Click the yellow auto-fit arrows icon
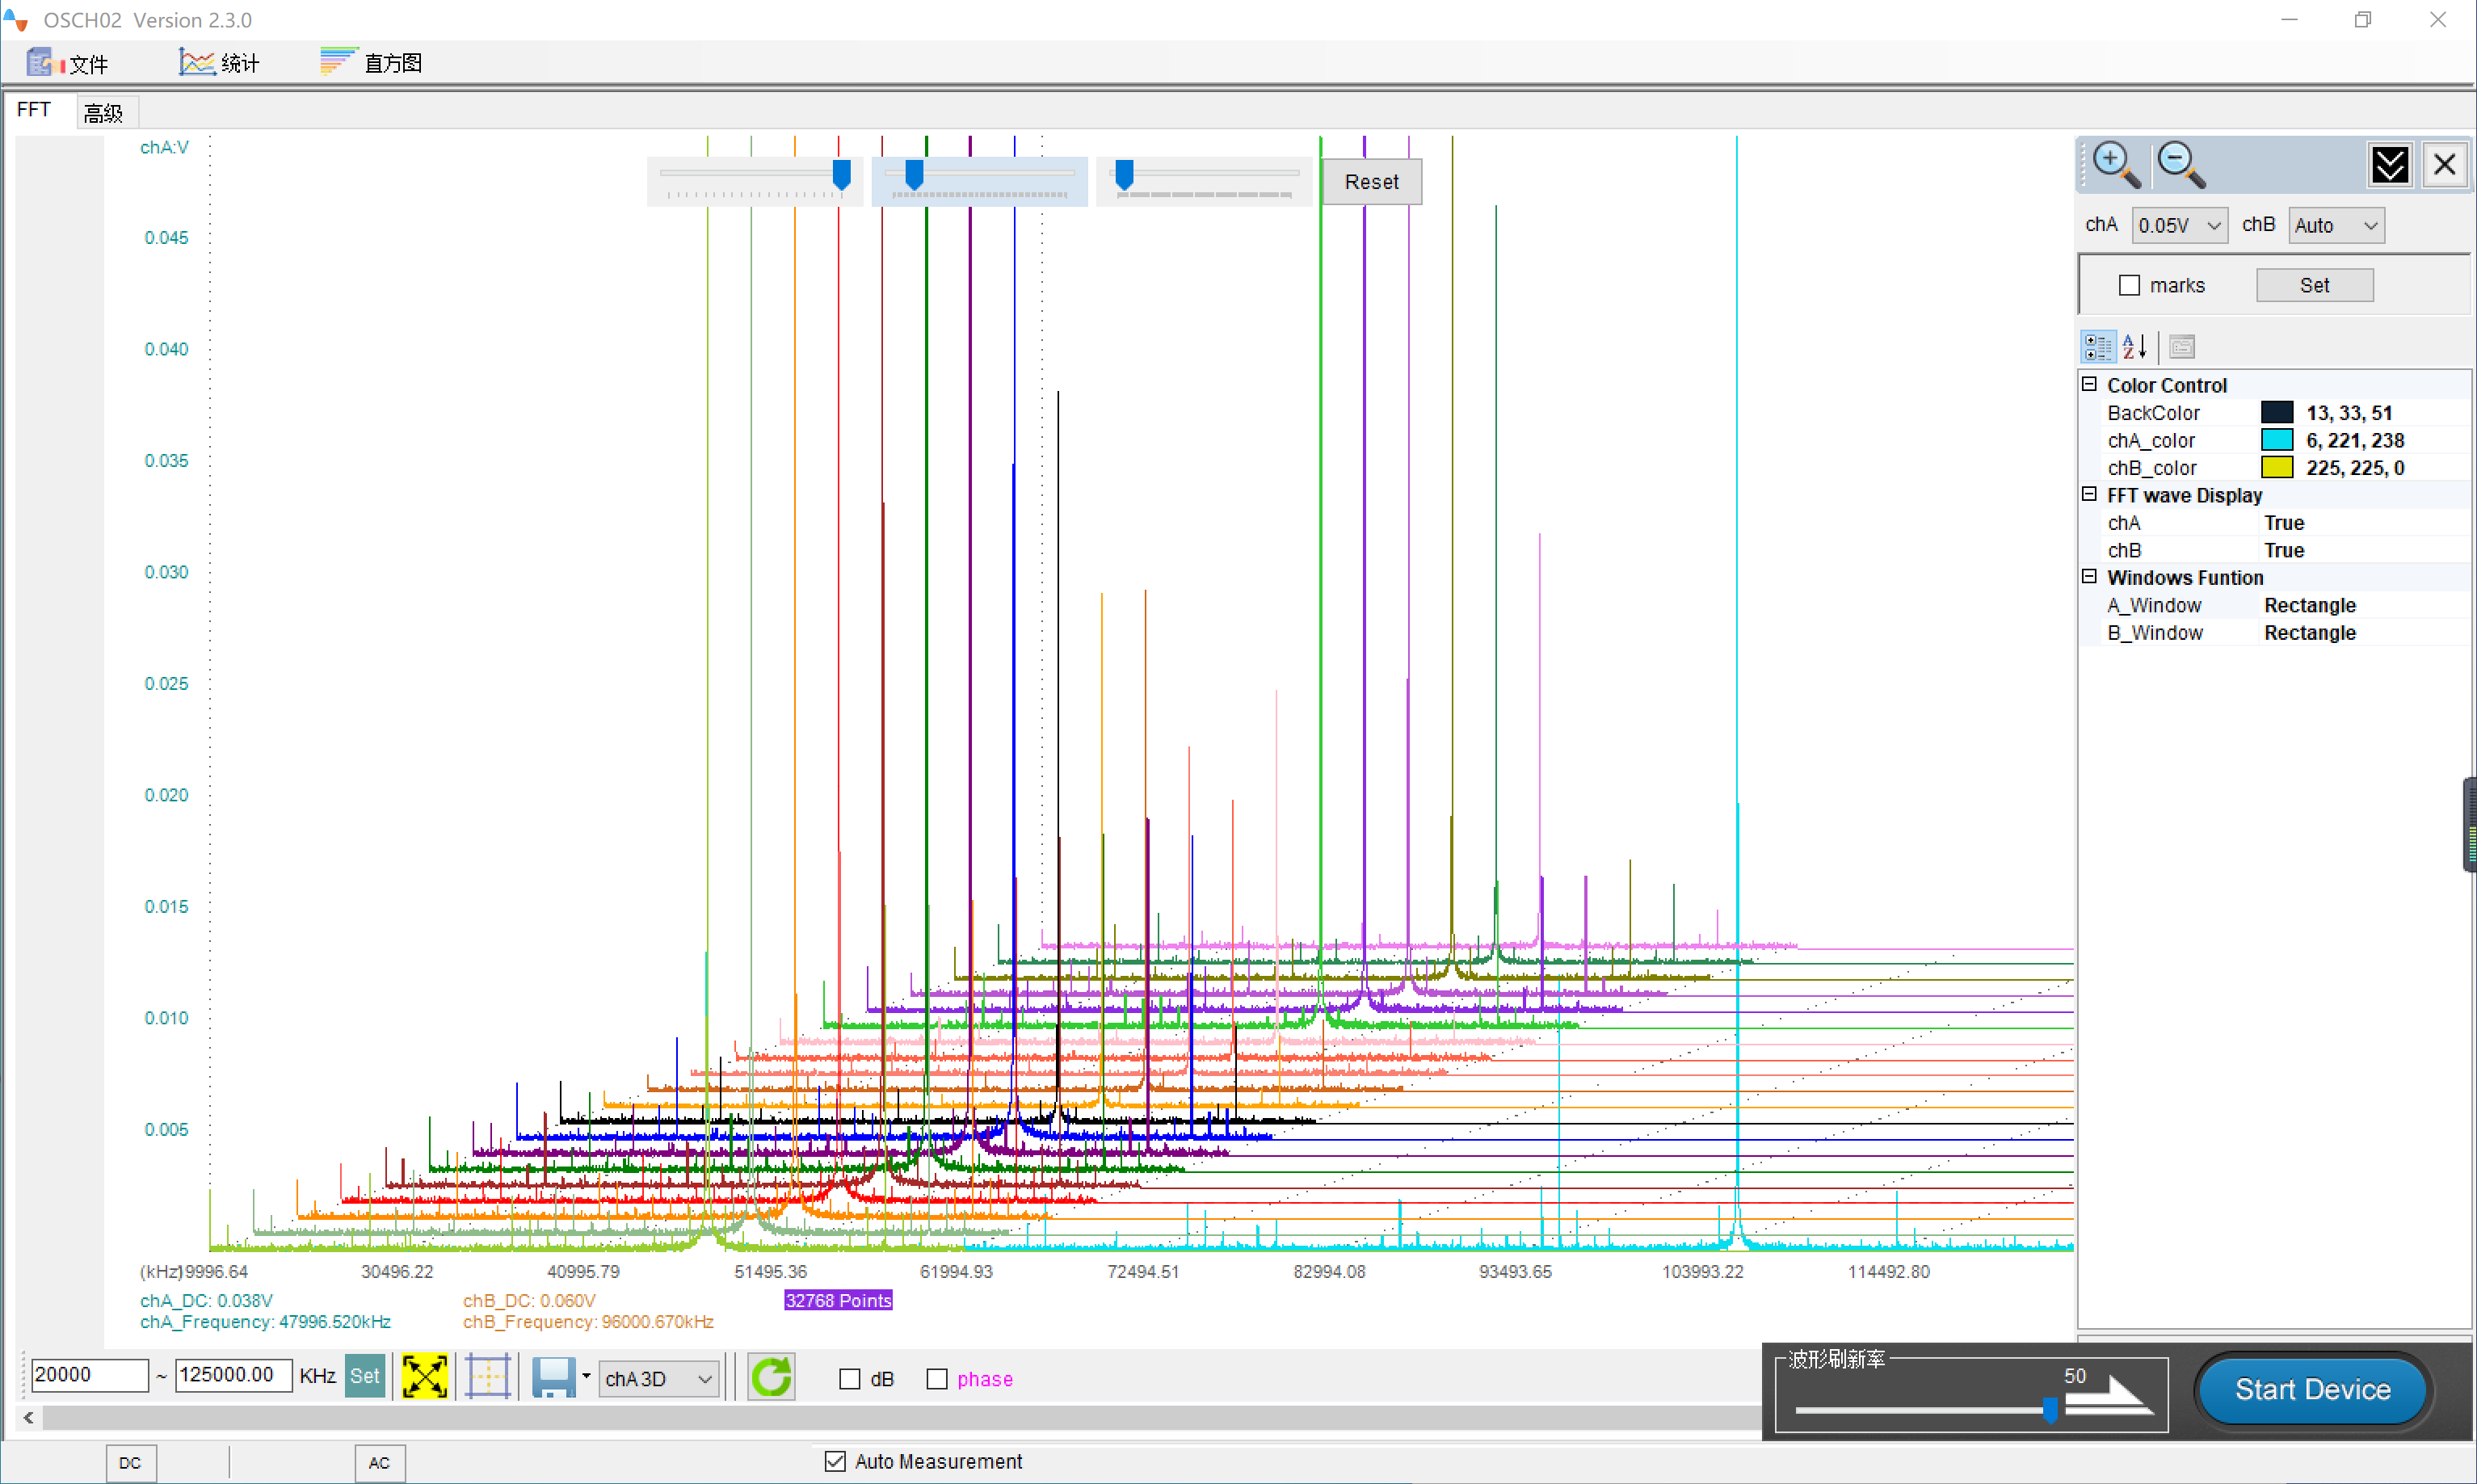This screenshot has width=2477, height=1484. (x=424, y=1377)
